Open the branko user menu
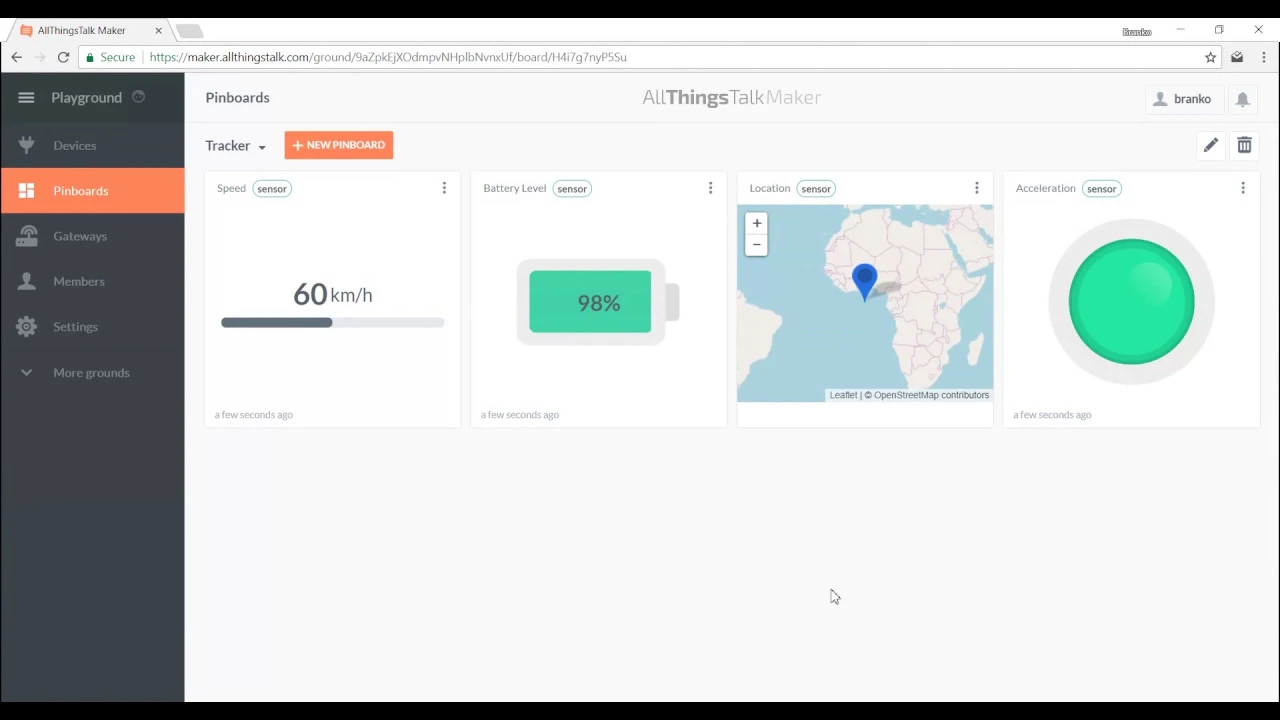 1183,99
